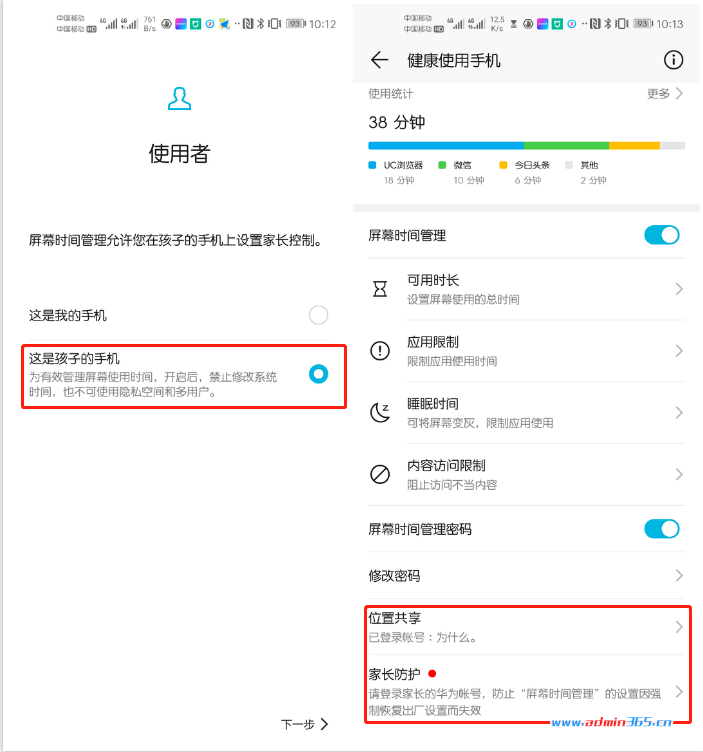Tap the red dot beside 家长防护
703x752 pixels.
coord(432,673)
